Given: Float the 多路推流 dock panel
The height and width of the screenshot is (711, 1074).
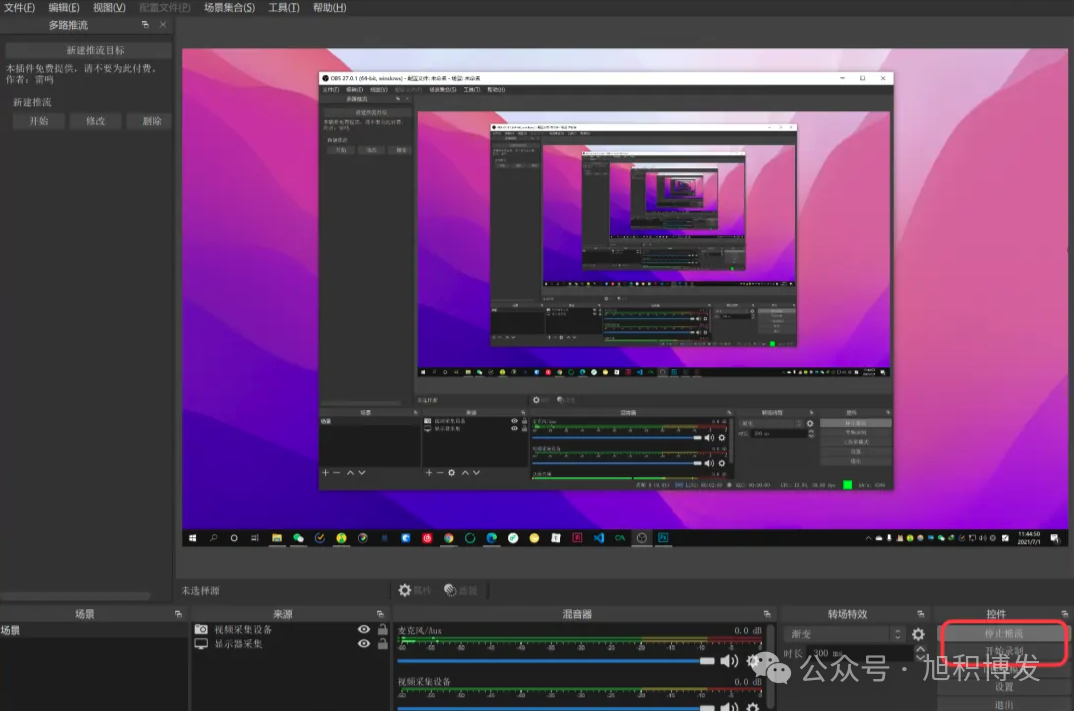Looking at the screenshot, I should pos(145,25).
